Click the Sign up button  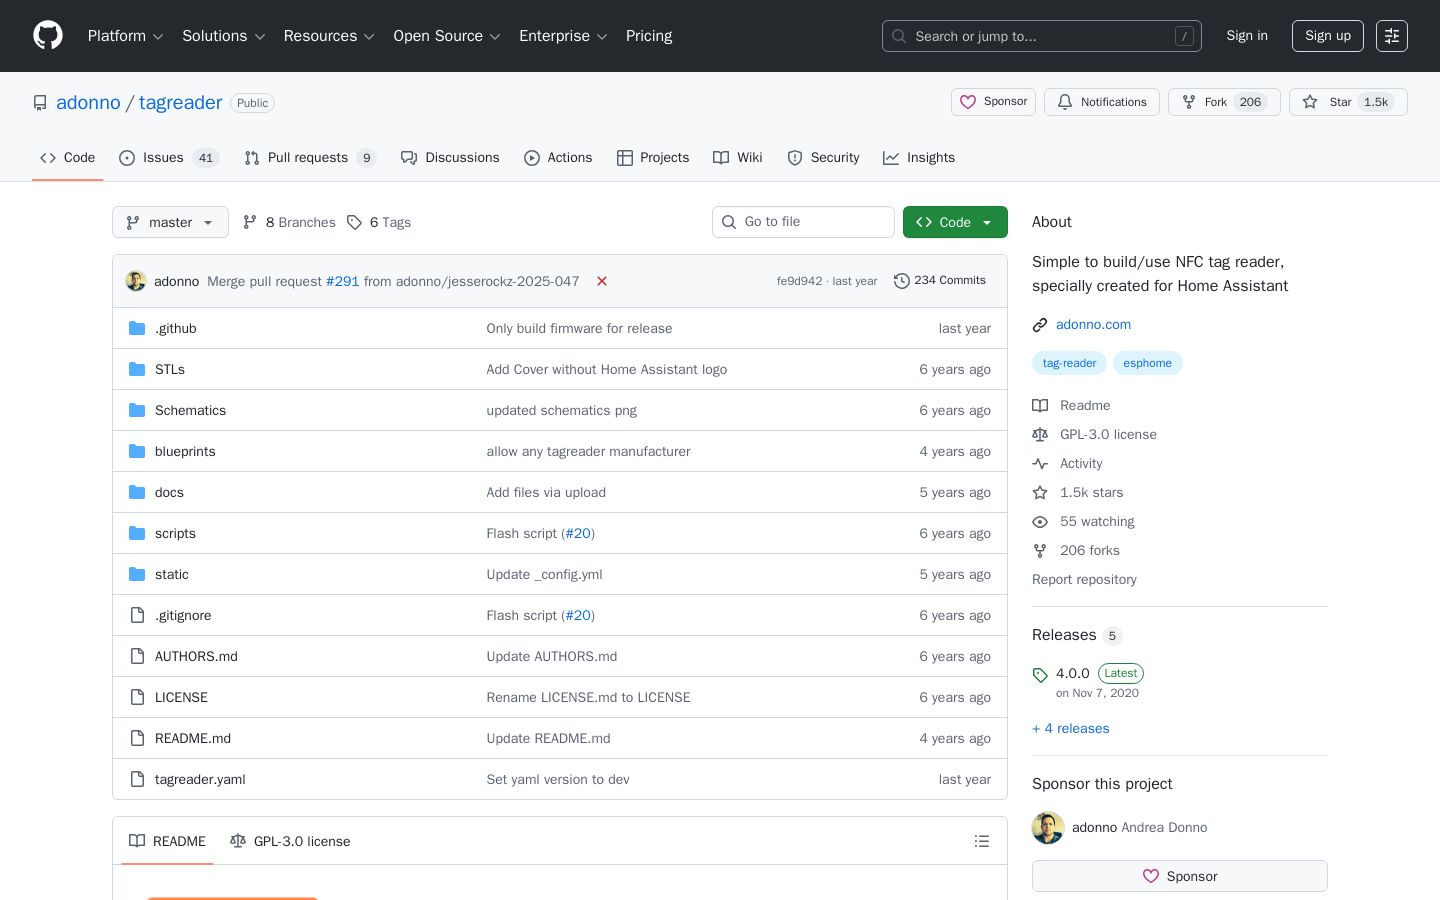click(1328, 36)
